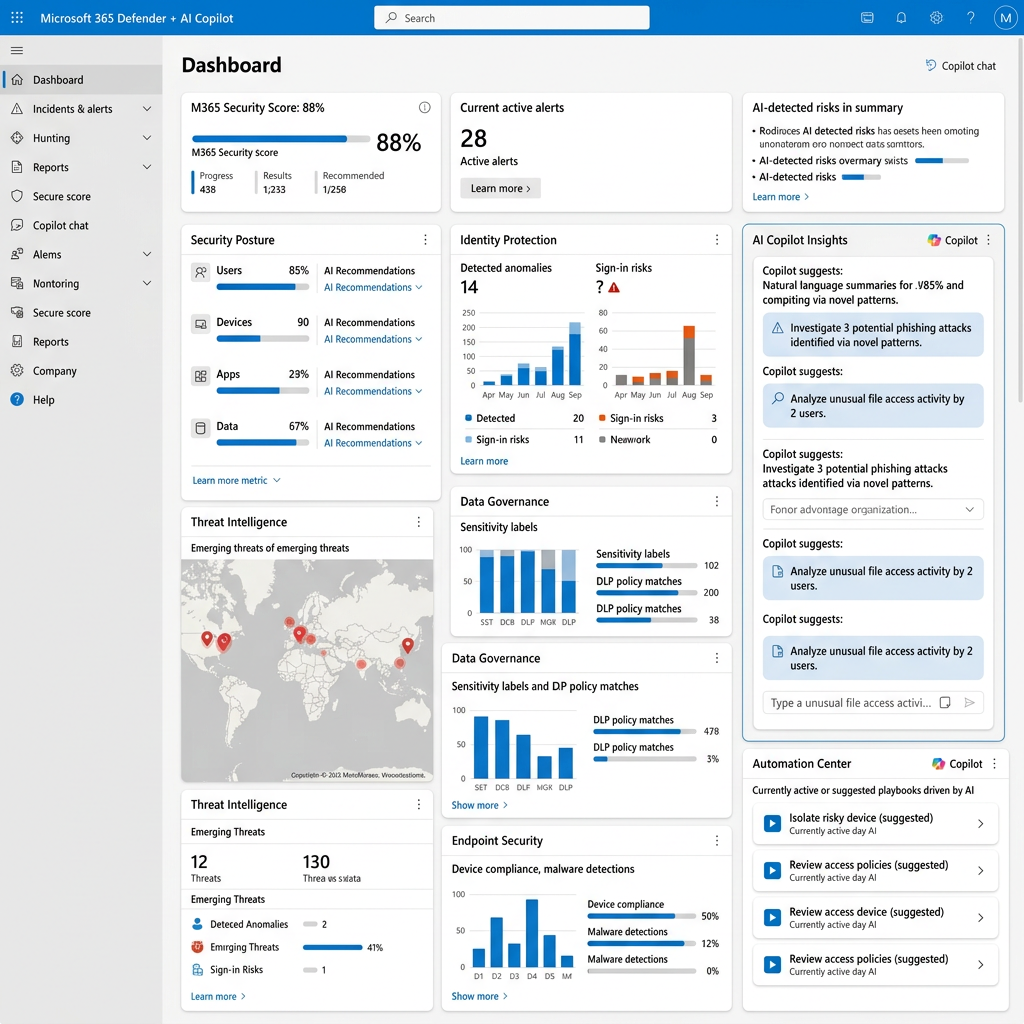Expand the Nontoring sidebar section
Screen dimensions: 1024x1024
point(147,283)
